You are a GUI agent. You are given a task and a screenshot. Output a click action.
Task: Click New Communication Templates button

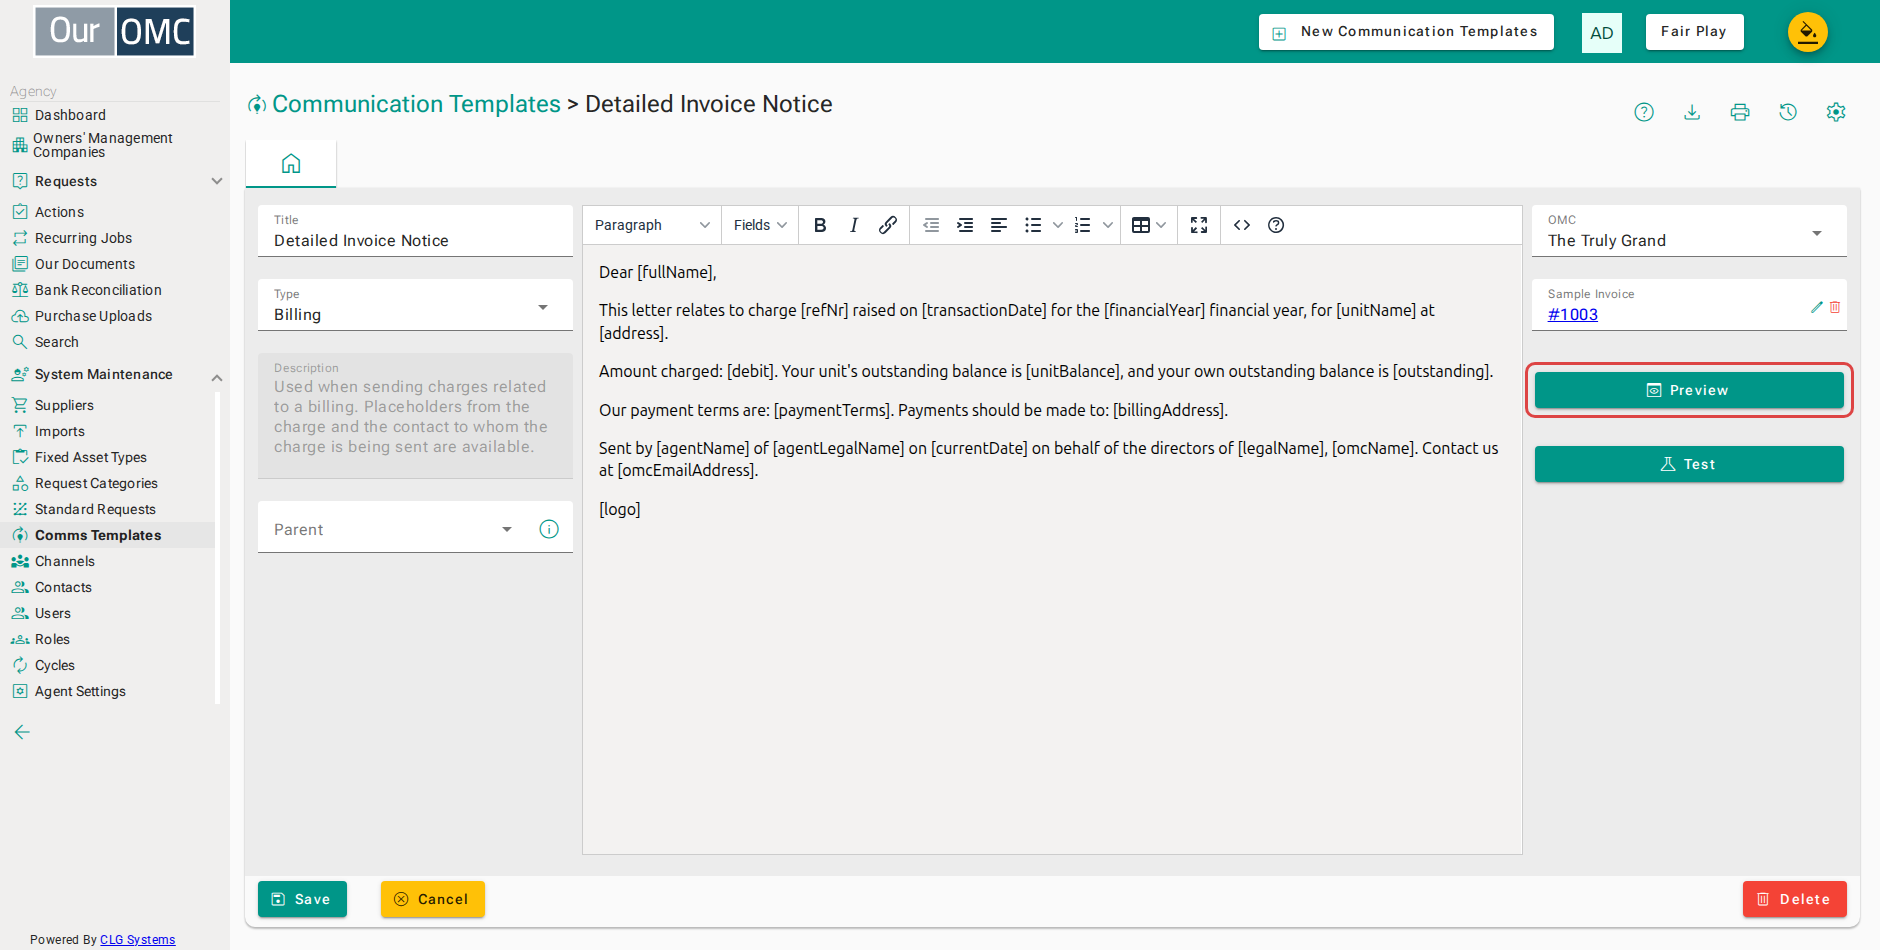coord(1406,32)
